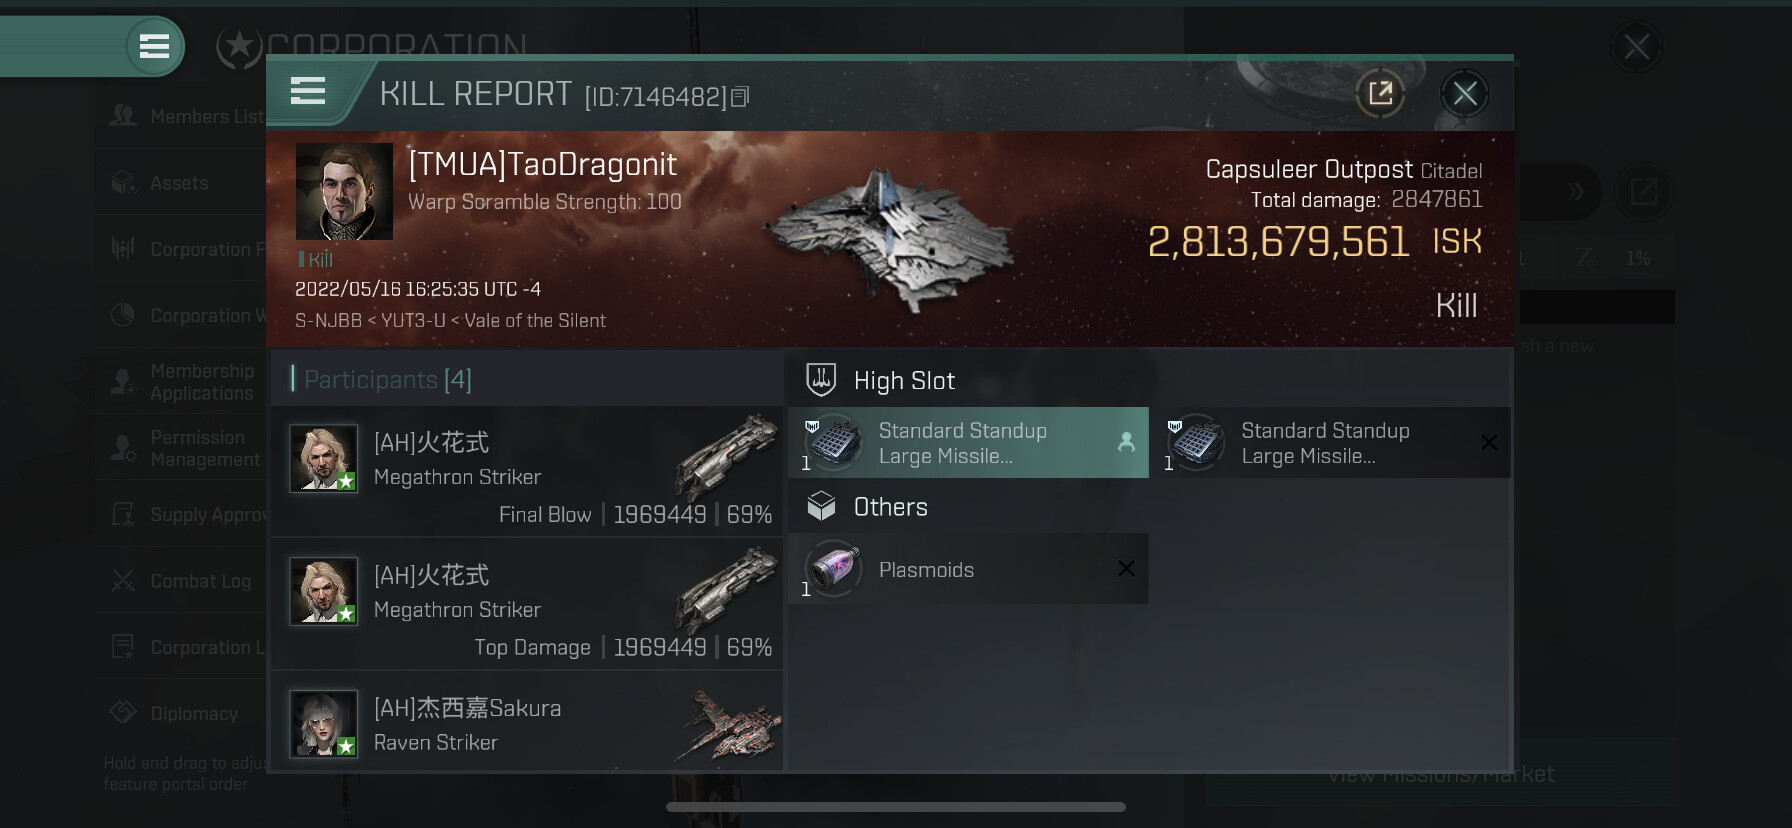The width and height of the screenshot is (1792, 828).
Task: Toggle the X mark on second missile launcher
Action: pos(1488,442)
